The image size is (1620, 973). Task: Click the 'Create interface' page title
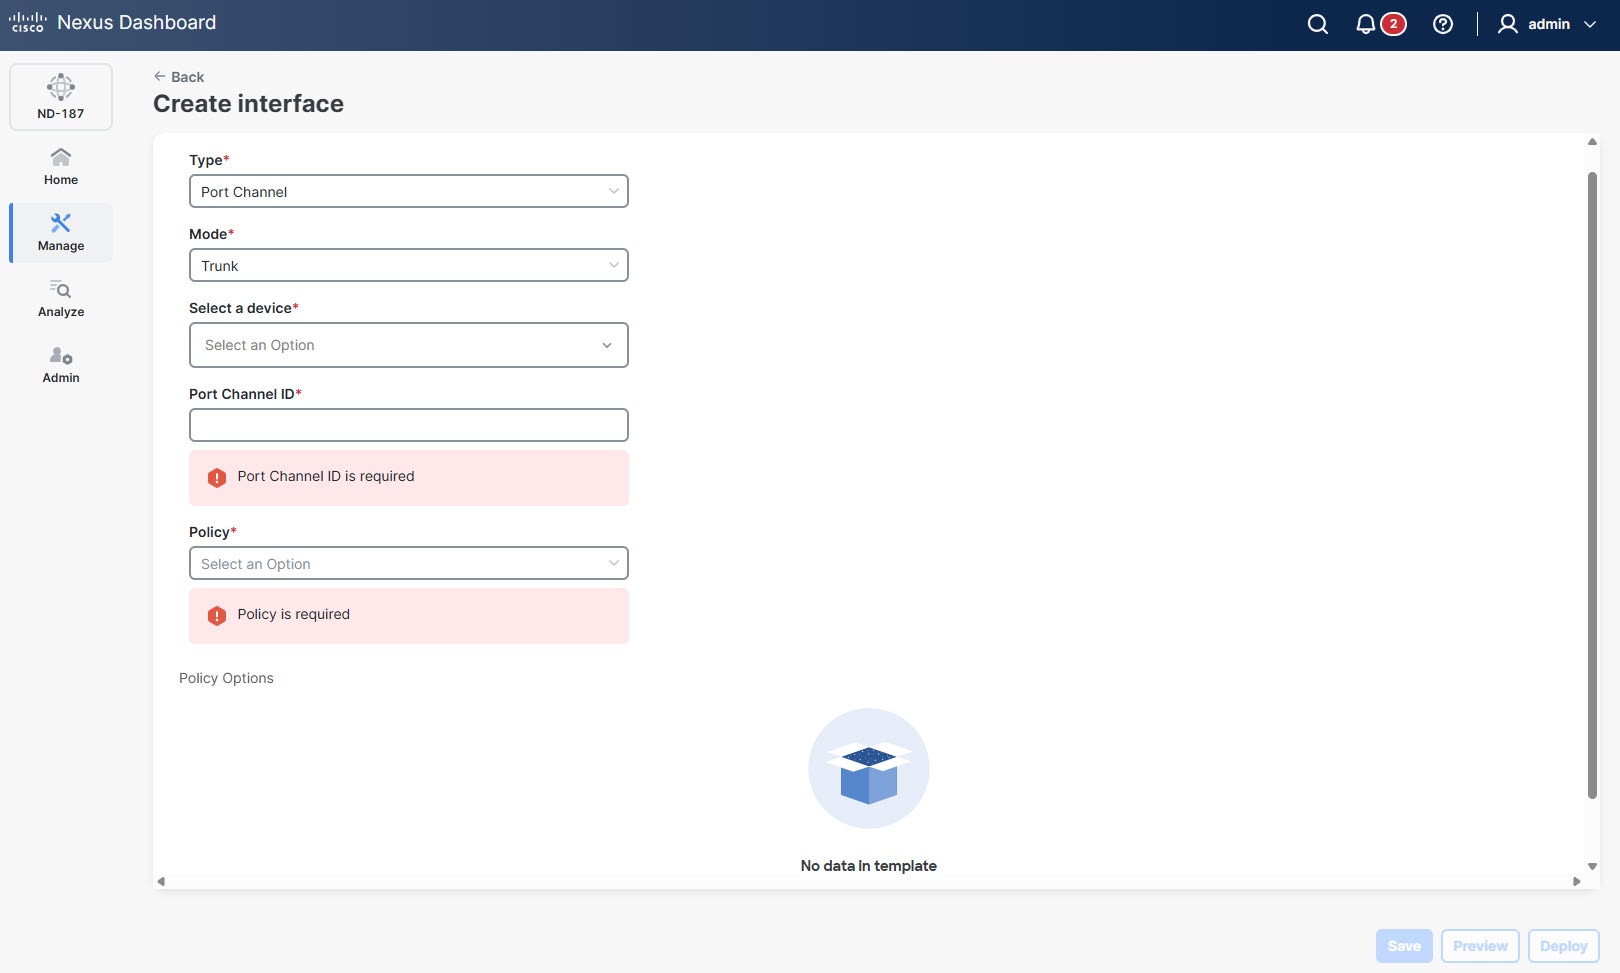click(248, 104)
